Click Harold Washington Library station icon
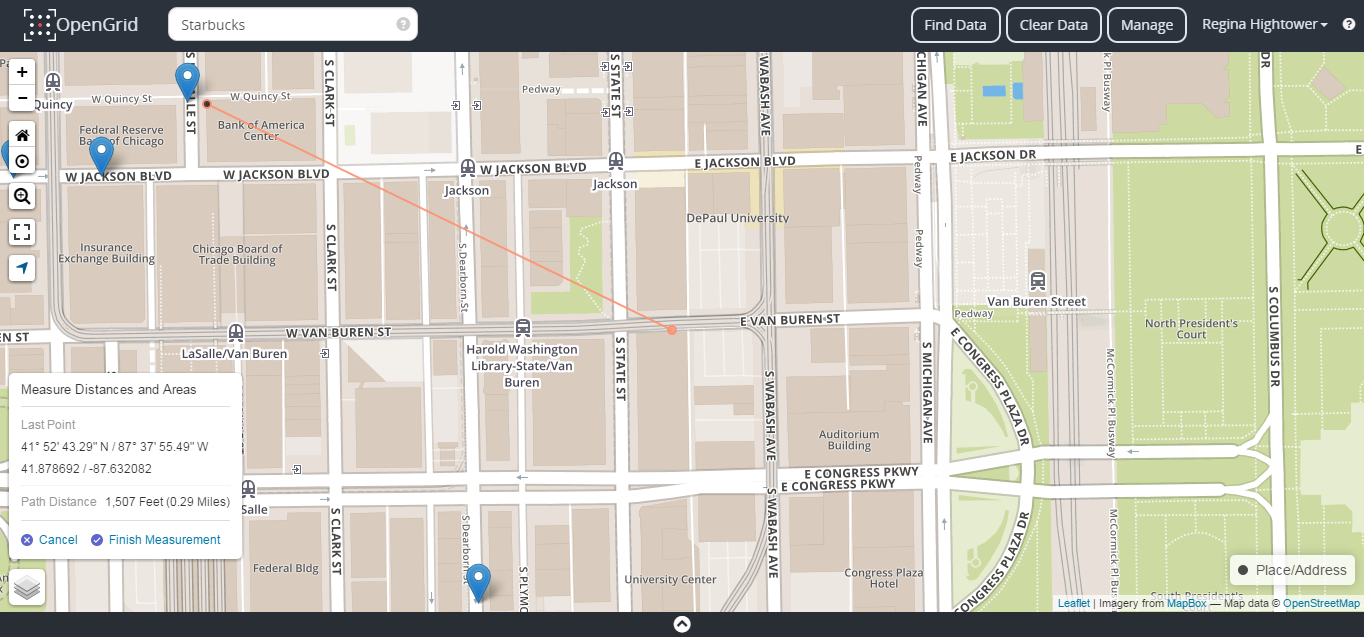The height and width of the screenshot is (637, 1364). tap(522, 327)
